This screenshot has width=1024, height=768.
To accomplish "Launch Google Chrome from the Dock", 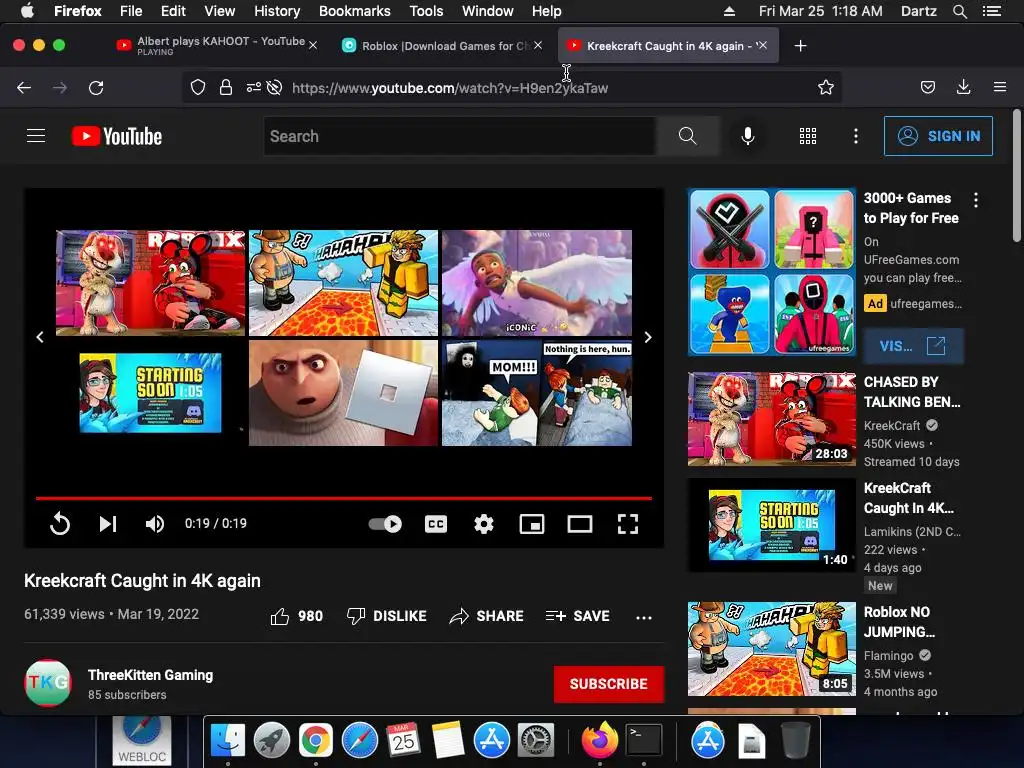I will [x=315, y=741].
